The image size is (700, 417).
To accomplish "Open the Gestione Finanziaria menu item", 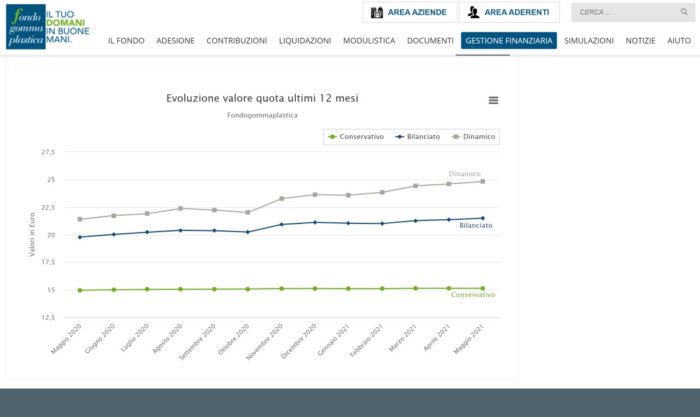I will [508, 41].
